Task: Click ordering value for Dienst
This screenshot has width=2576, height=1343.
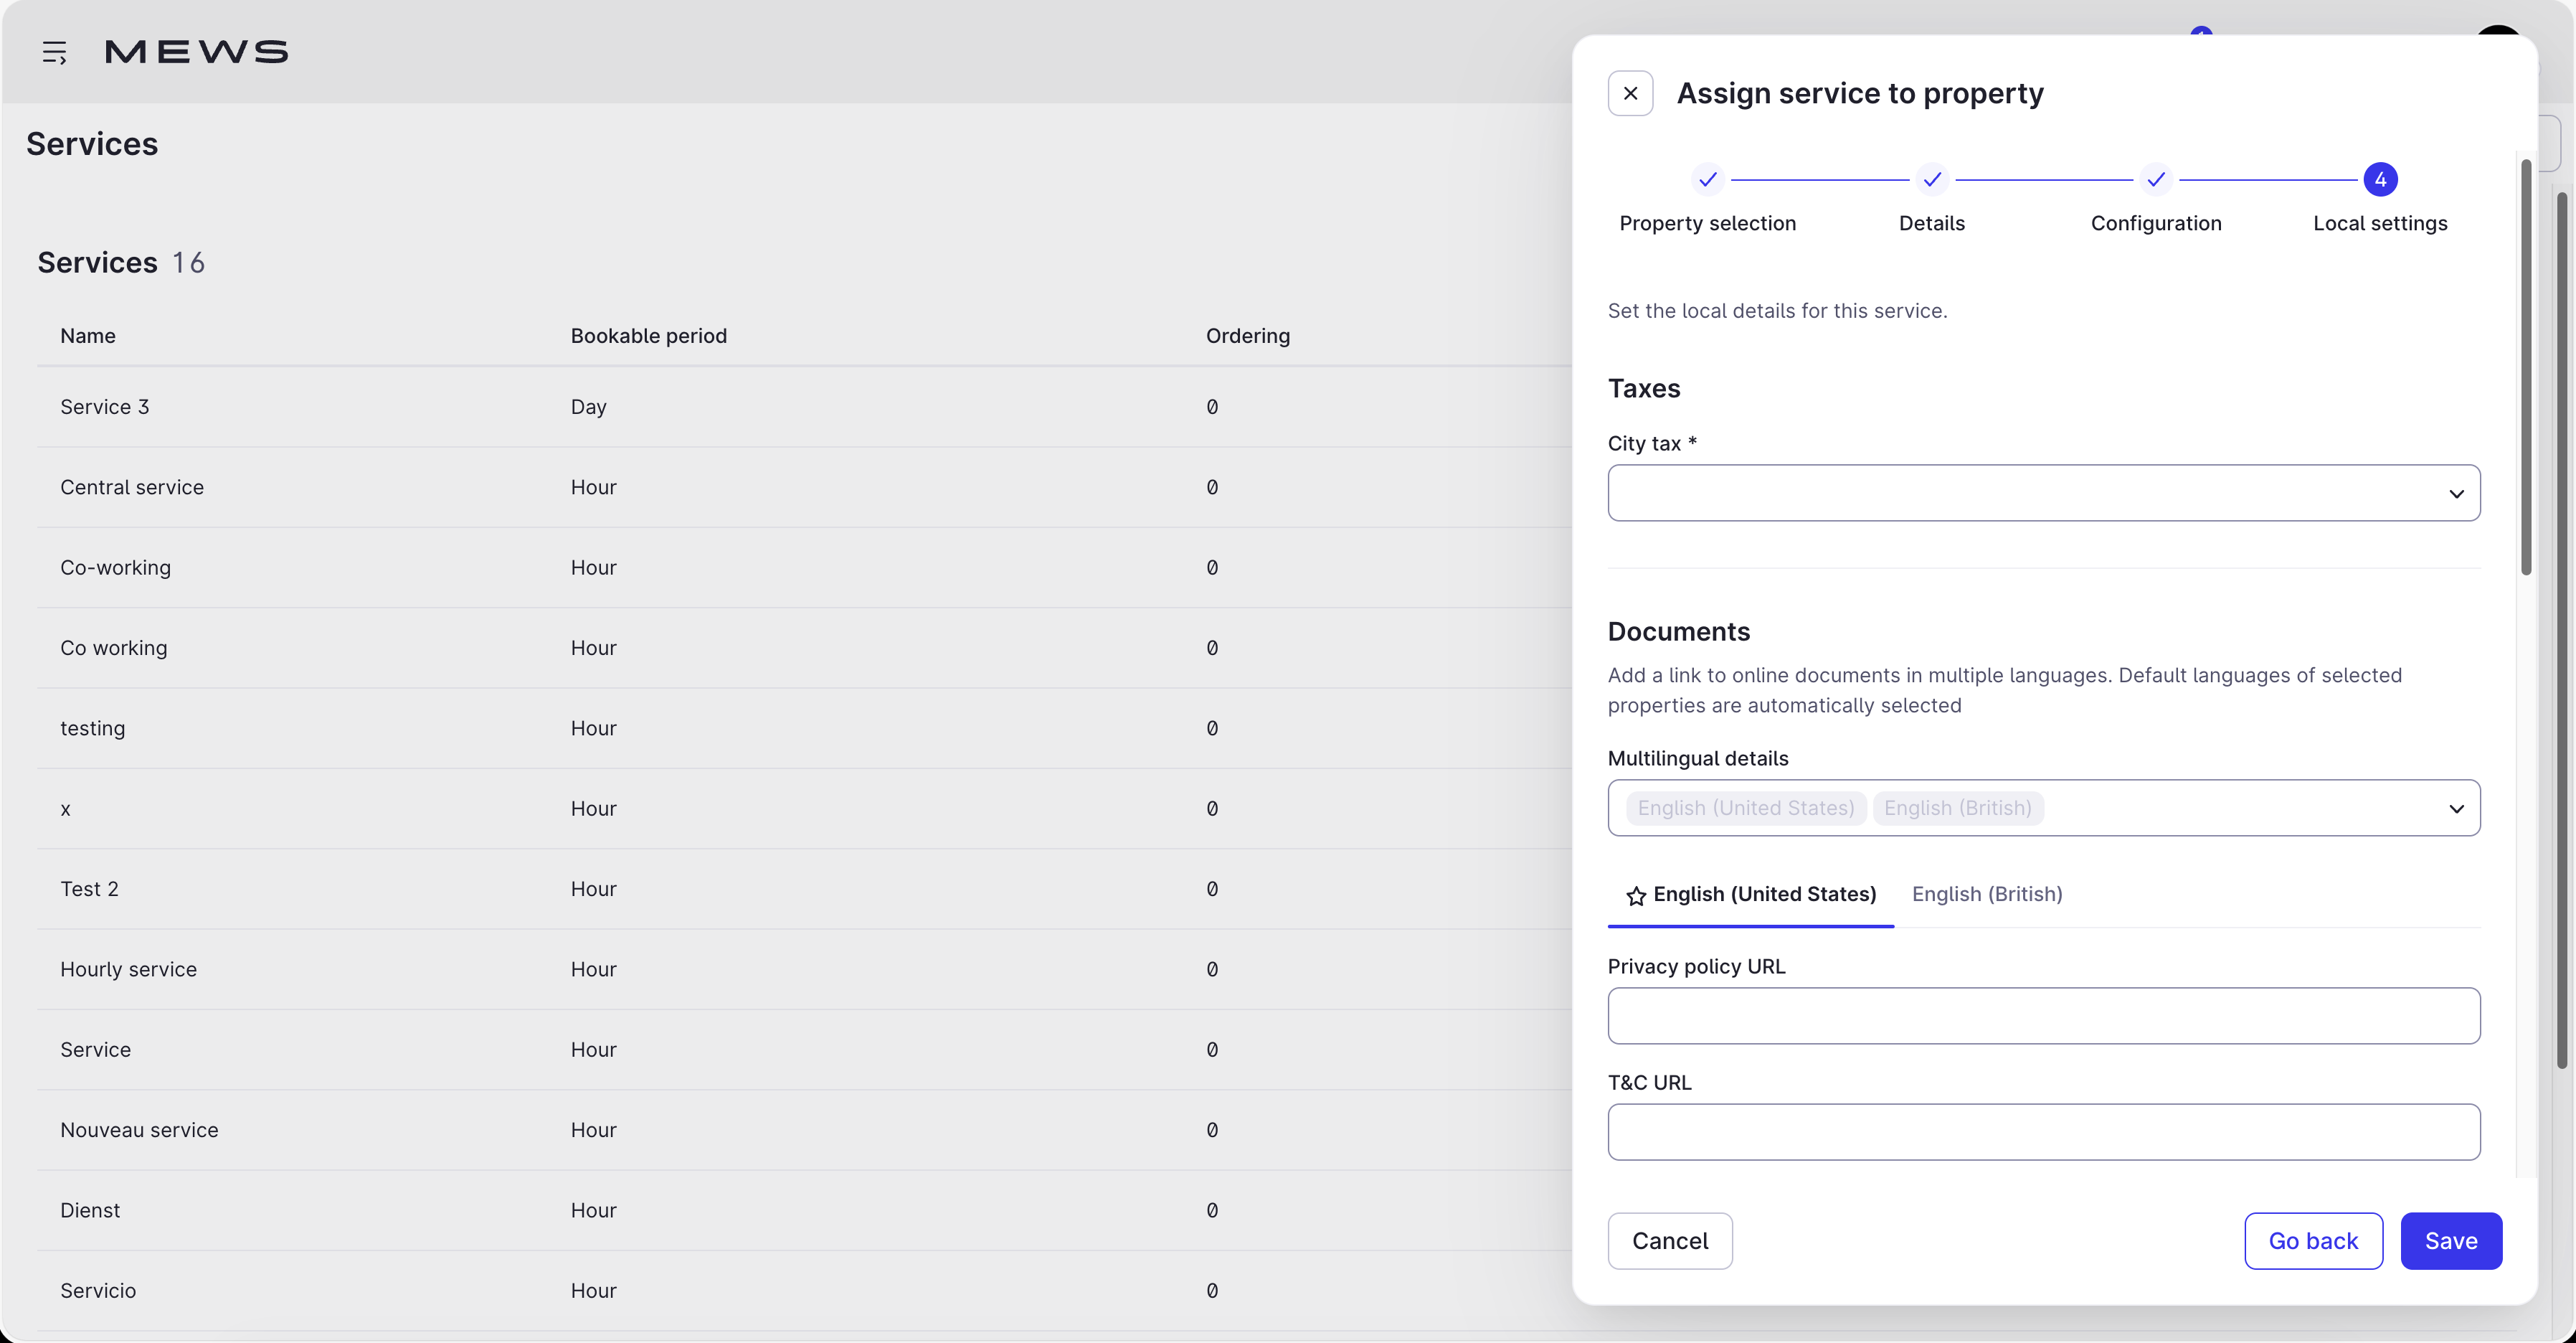Action: coord(1211,1210)
